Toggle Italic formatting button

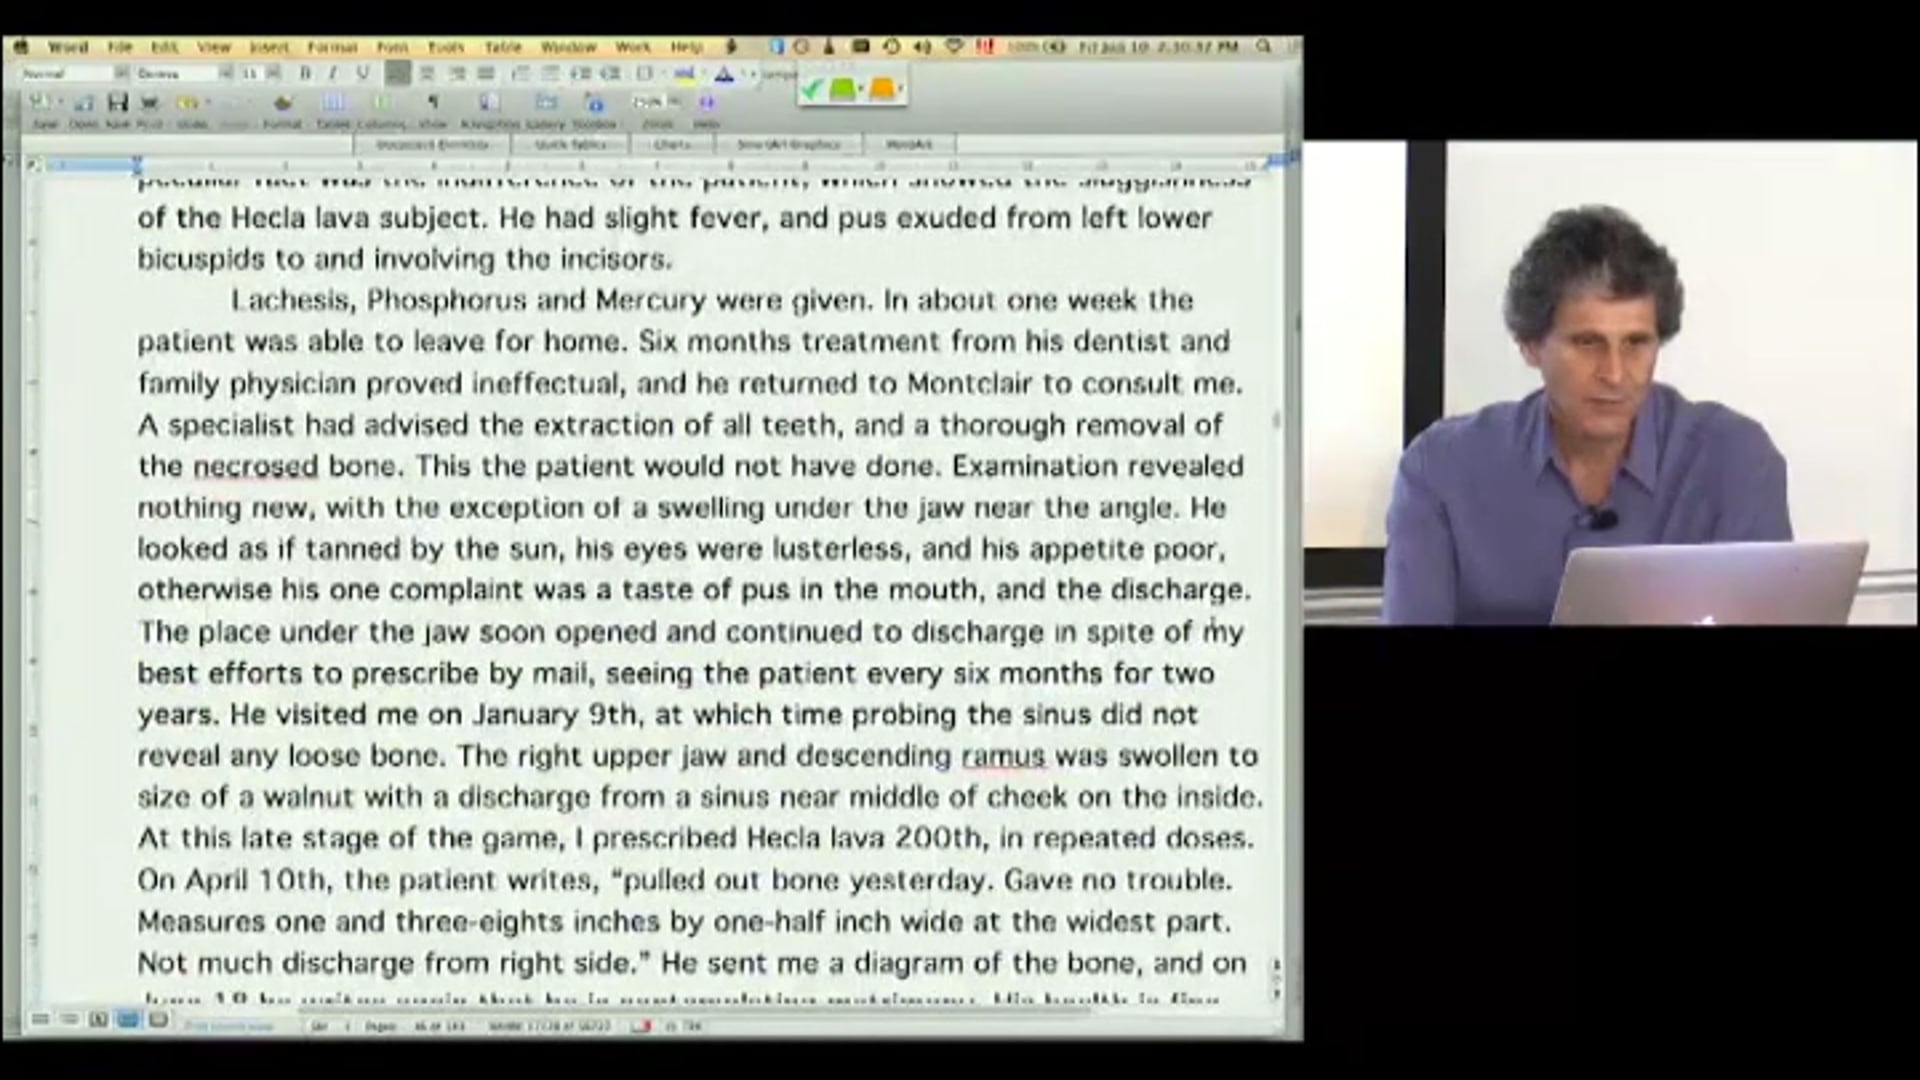click(333, 73)
